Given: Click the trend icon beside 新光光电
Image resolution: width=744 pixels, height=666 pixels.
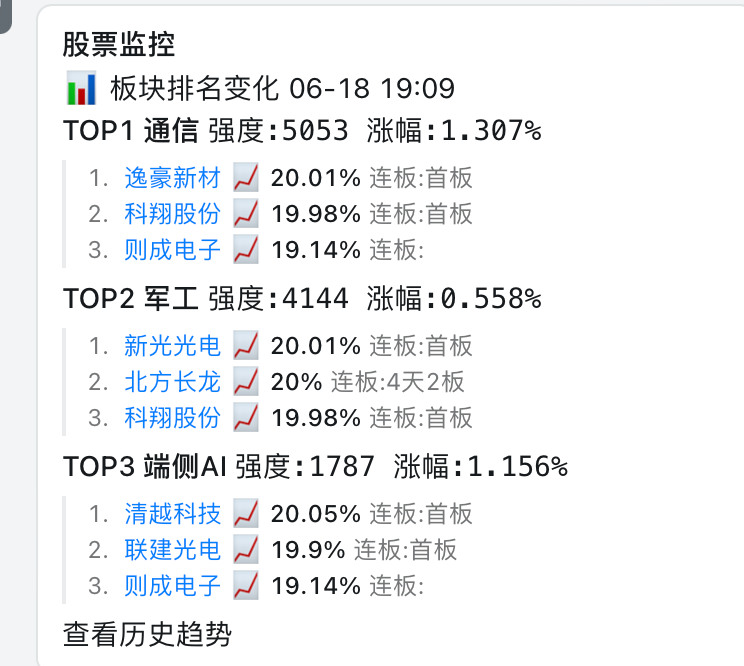Looking at the screenshot, I should coord(246,345).
